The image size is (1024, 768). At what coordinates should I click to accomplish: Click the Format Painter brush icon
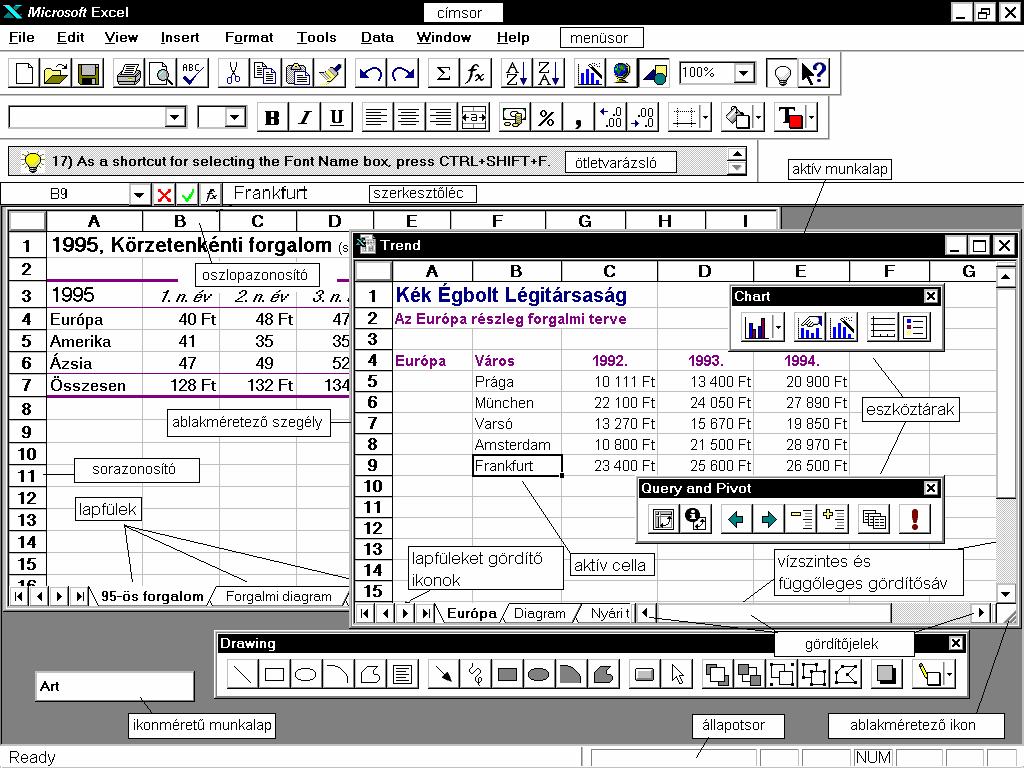click(x=330, y=73)
